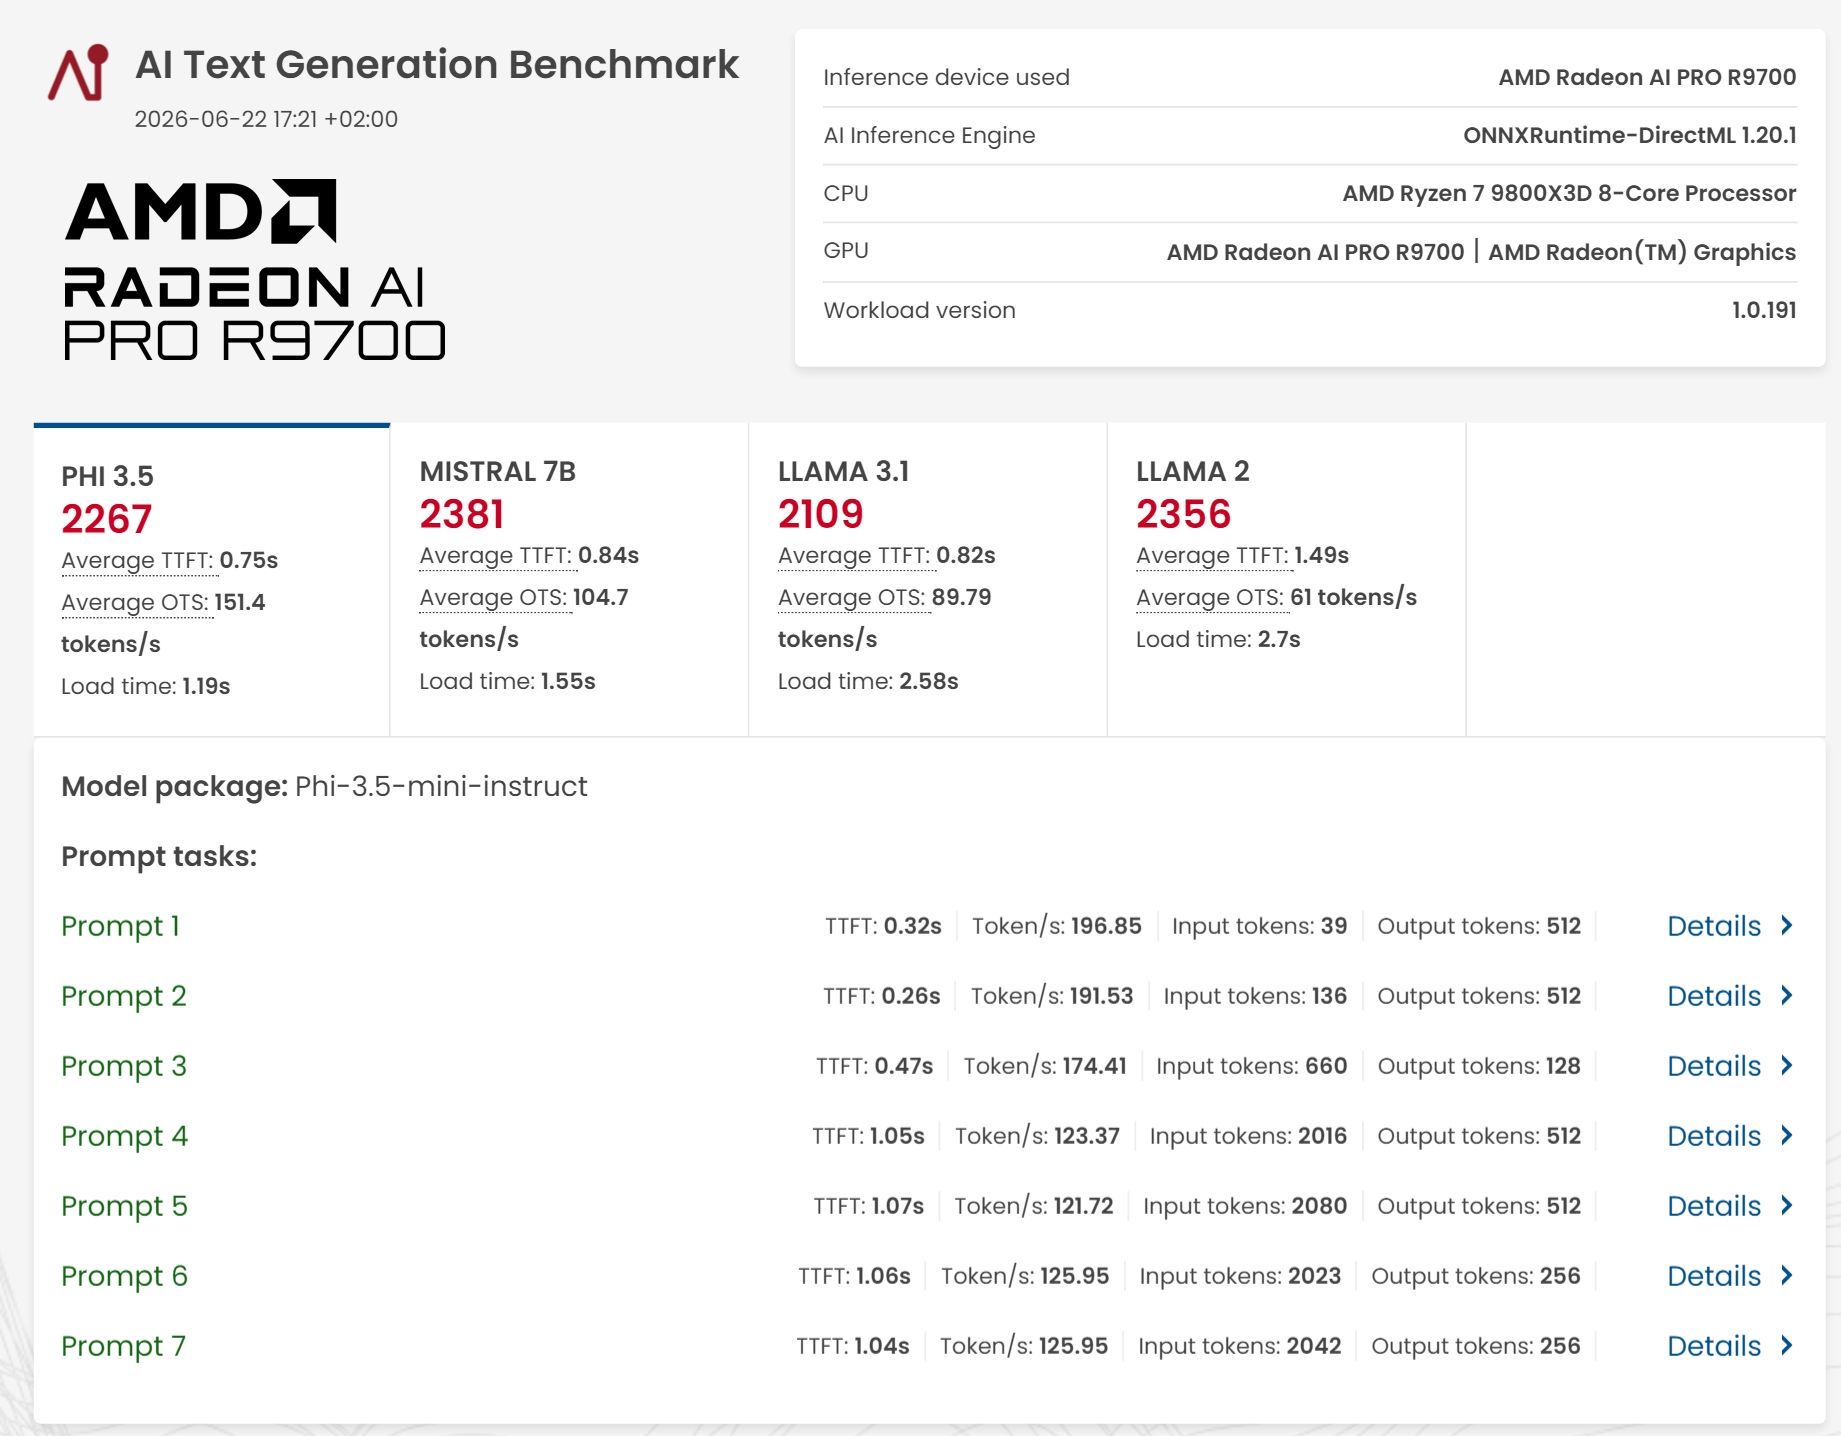Click ONNXRuntime-DirectML 1.20.1 engine value

[1630, 135]
